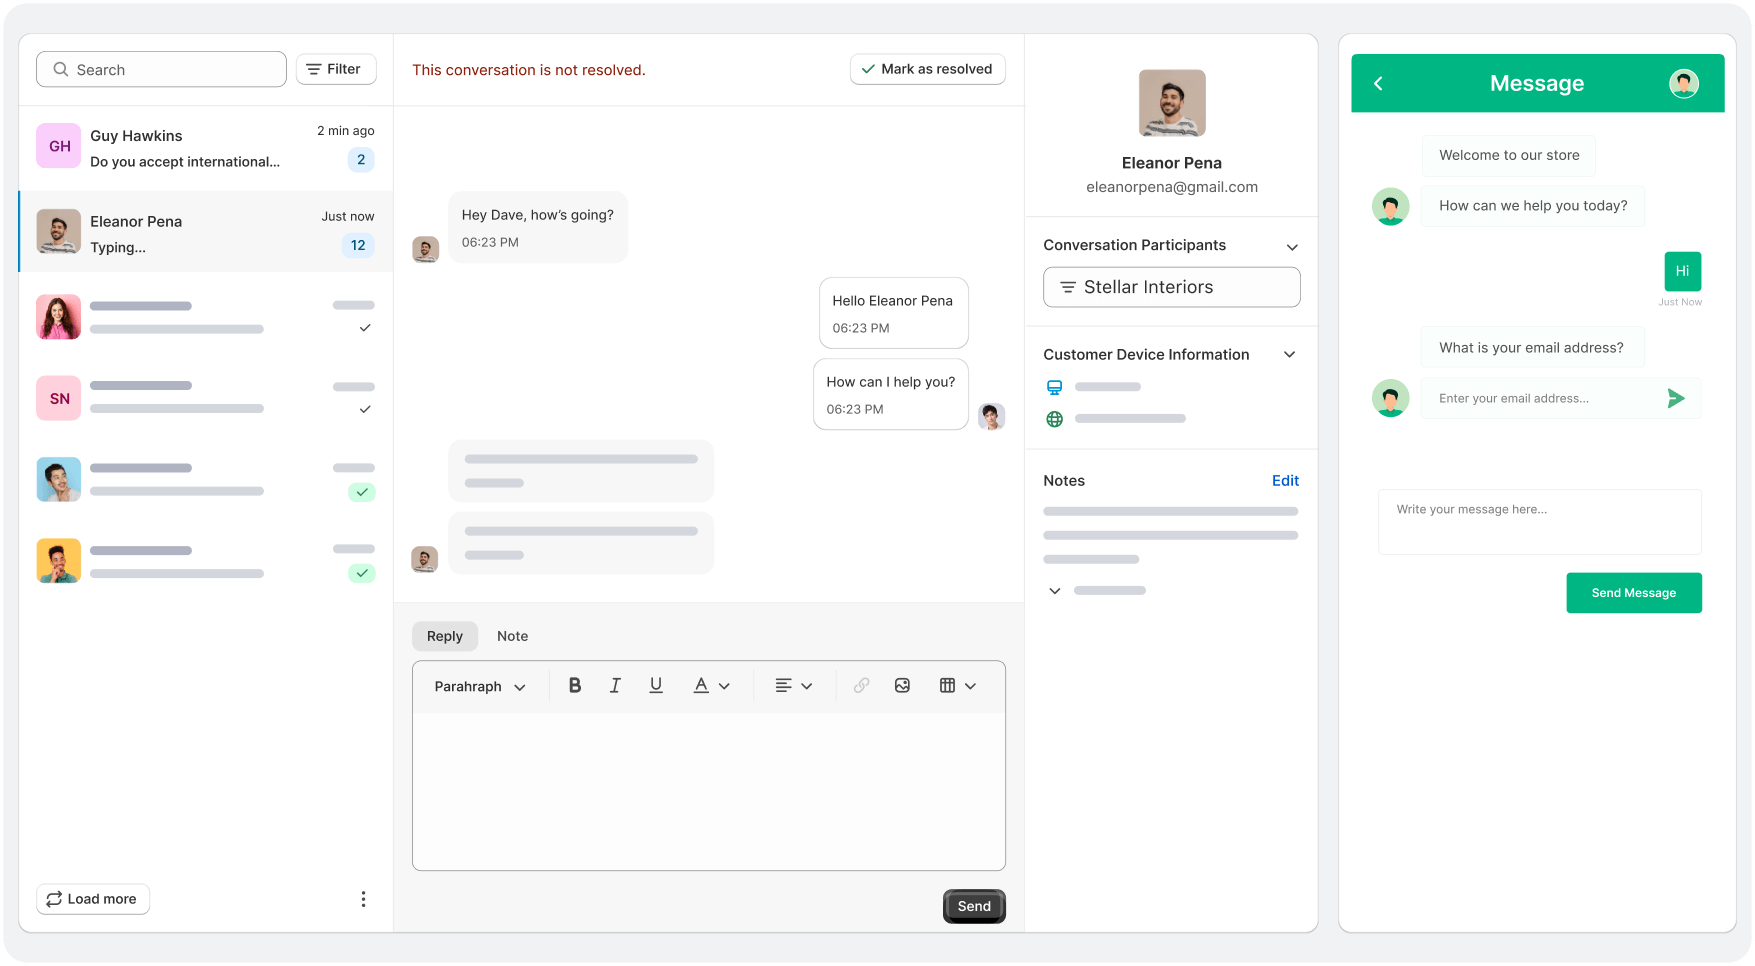Insert an image into the reply
Viewport: 1755px width, 966px height.
[902, 685]
